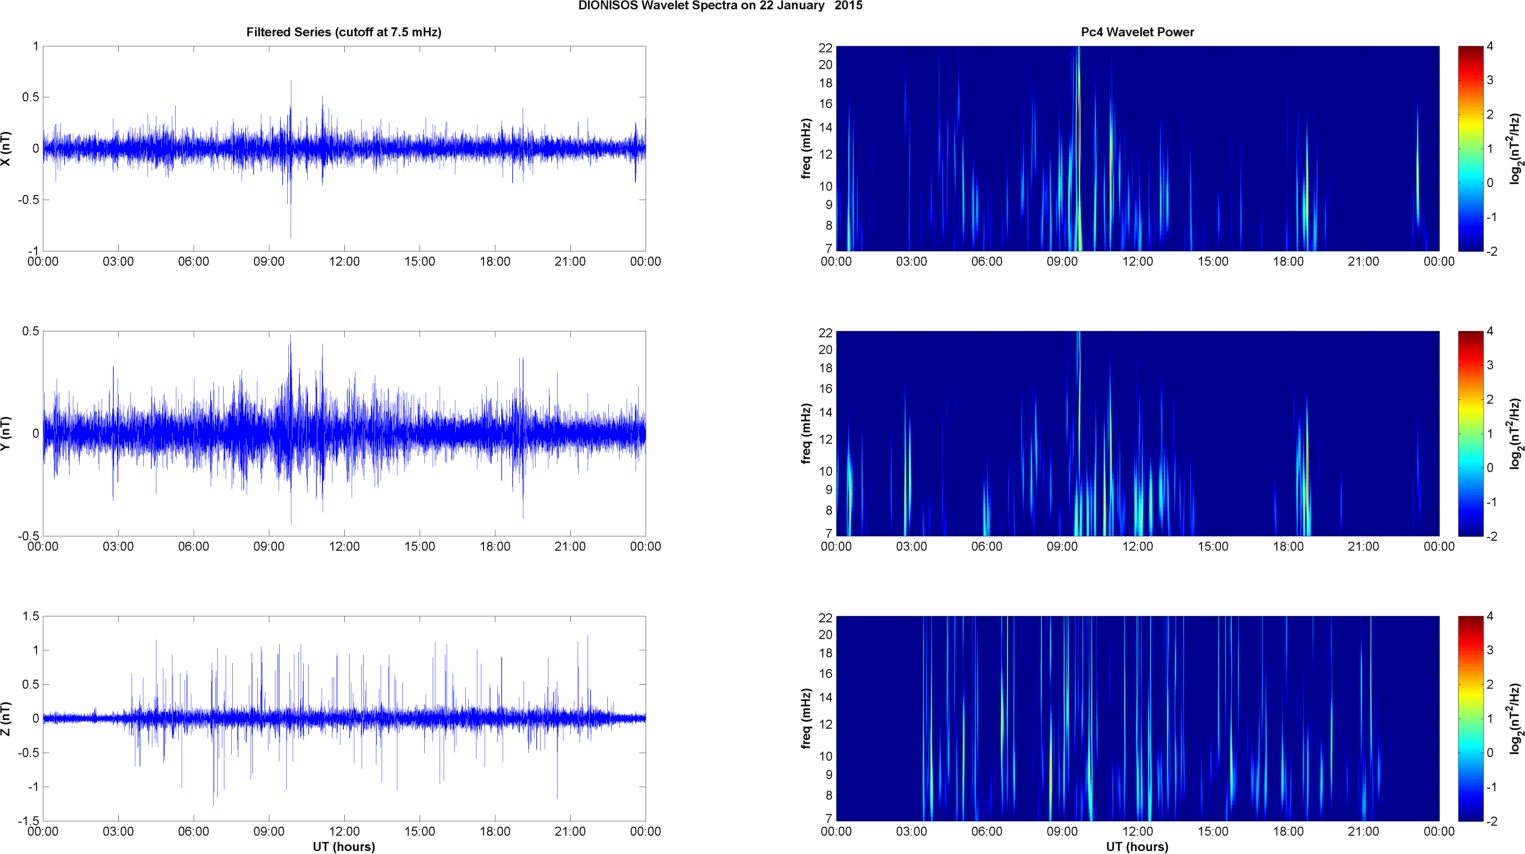Click the 4 tick on the top colorbar
Viewport: 1525px width, 854px height.
point(1490,47)
